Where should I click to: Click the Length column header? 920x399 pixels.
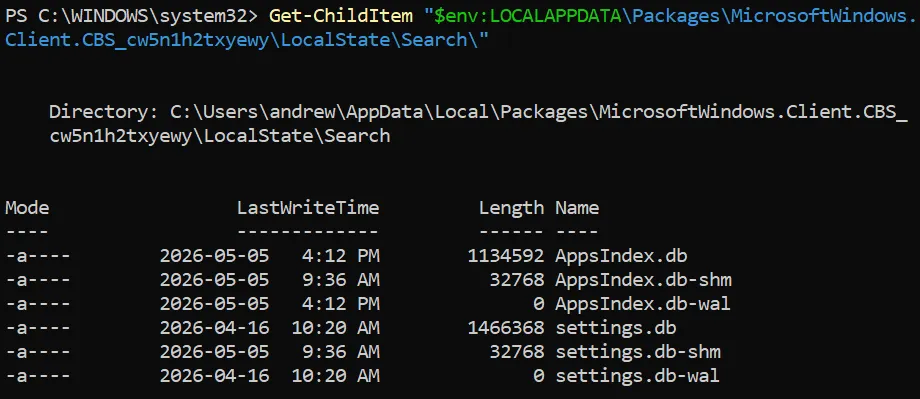coord(512,208)
